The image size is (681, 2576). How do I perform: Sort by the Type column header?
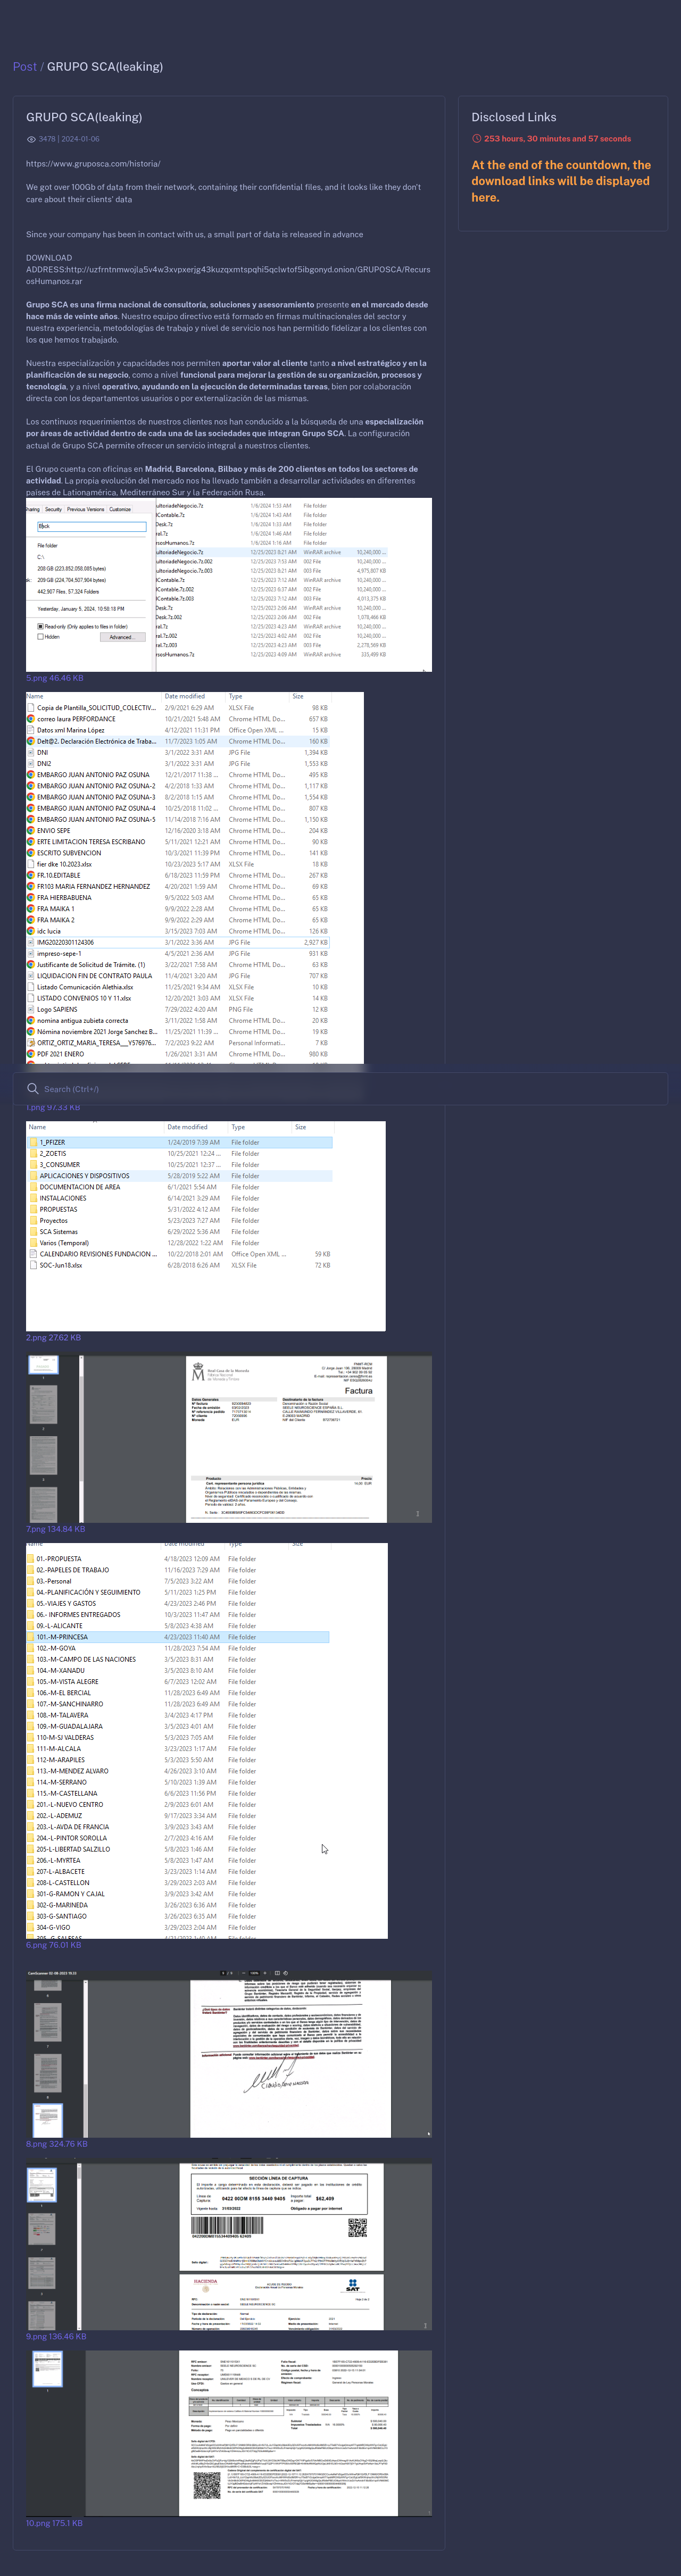[238, 1127]
